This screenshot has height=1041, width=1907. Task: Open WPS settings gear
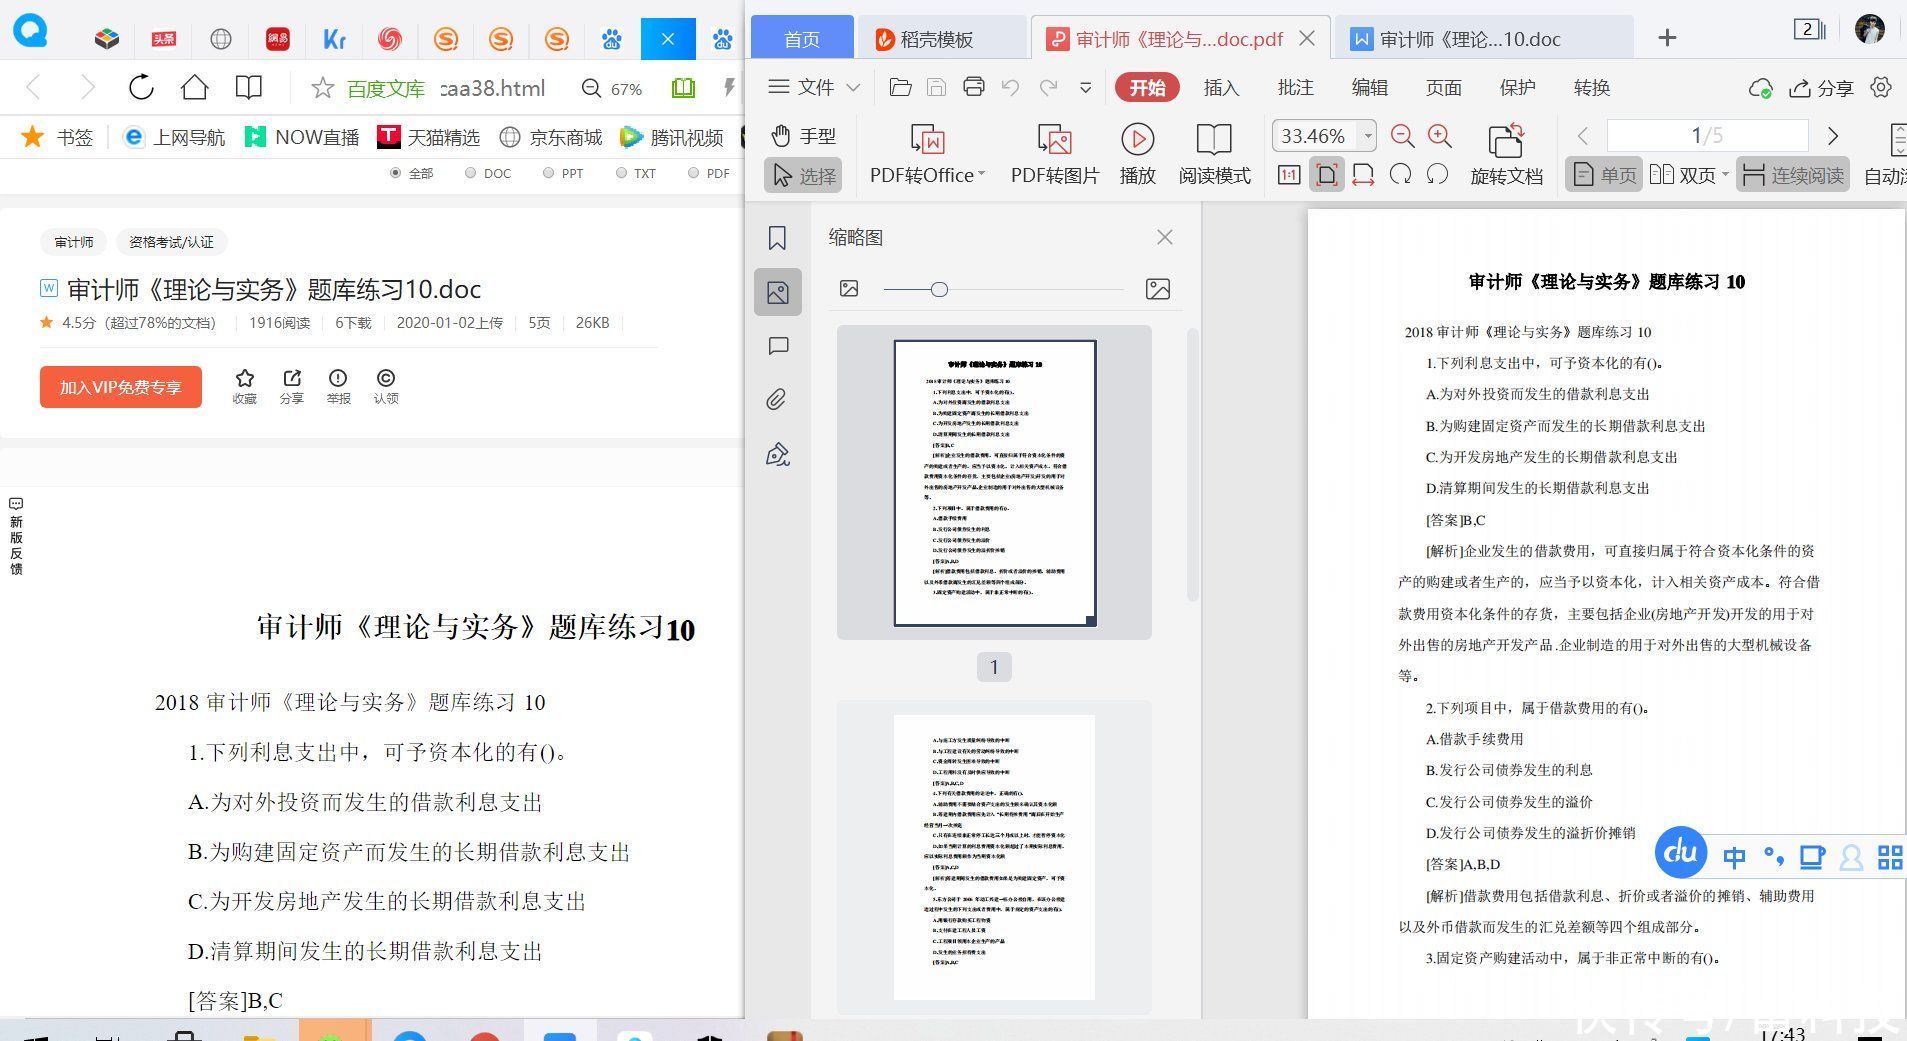point(1881,87)
